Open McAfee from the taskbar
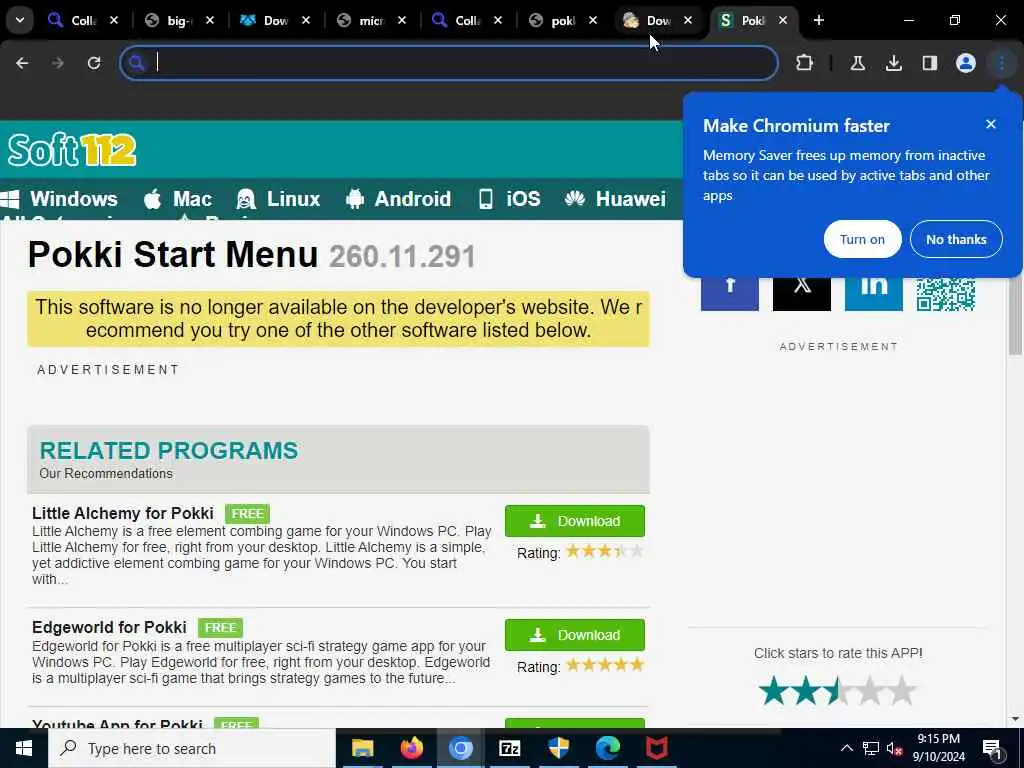 tap(656, 748)
